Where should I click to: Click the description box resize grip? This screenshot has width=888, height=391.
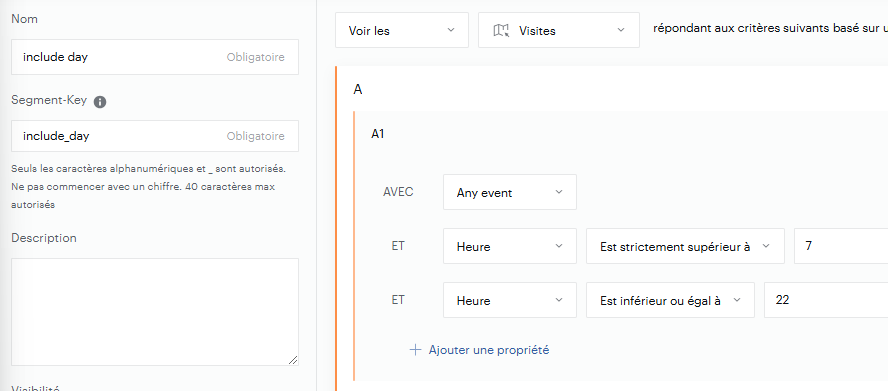point(293,360)
